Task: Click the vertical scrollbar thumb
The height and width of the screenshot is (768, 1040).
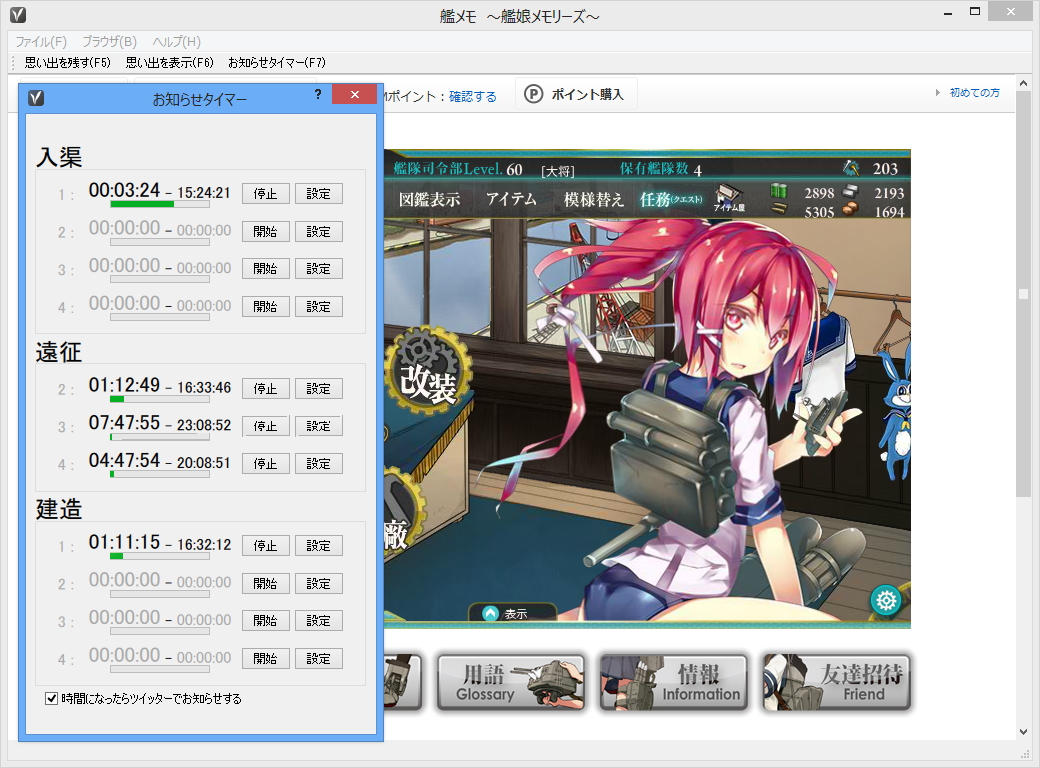Action: [x=1023, y=294]
